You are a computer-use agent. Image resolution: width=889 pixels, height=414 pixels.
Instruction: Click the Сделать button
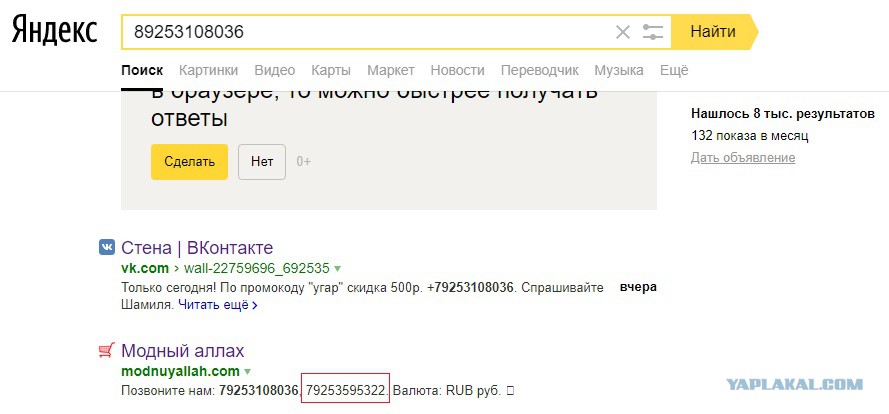pos(189,162)
